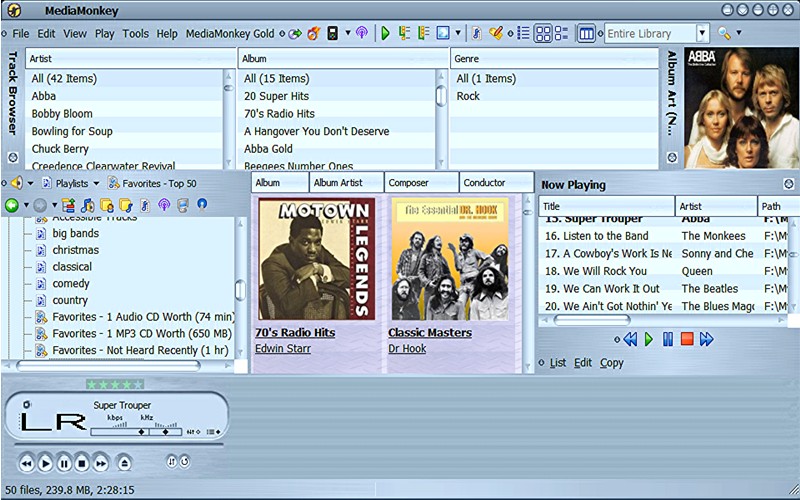Switch to album art grid view
This screenshot has width=800, height=500.
pyautogui.click(x=544, y=33)
